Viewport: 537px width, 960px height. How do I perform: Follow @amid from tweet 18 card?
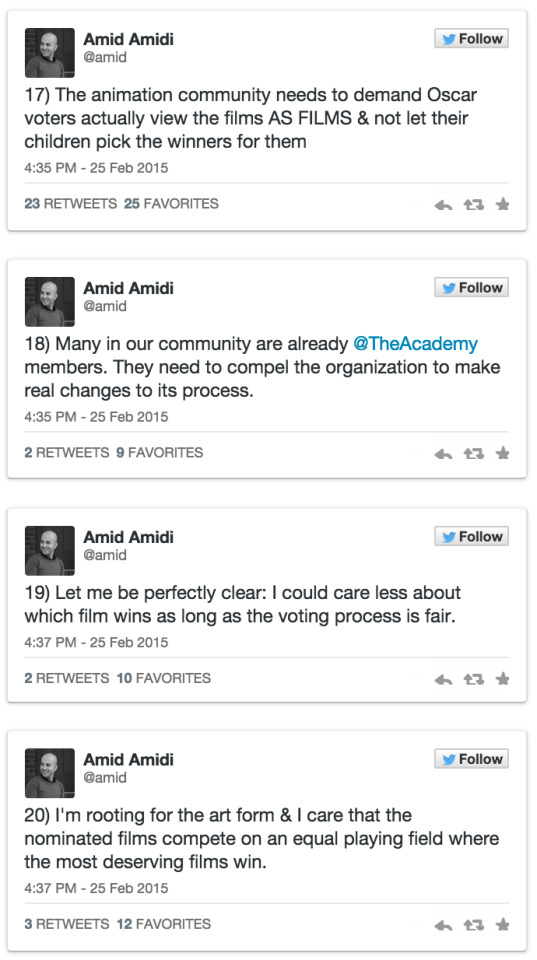tap(471, 287)
